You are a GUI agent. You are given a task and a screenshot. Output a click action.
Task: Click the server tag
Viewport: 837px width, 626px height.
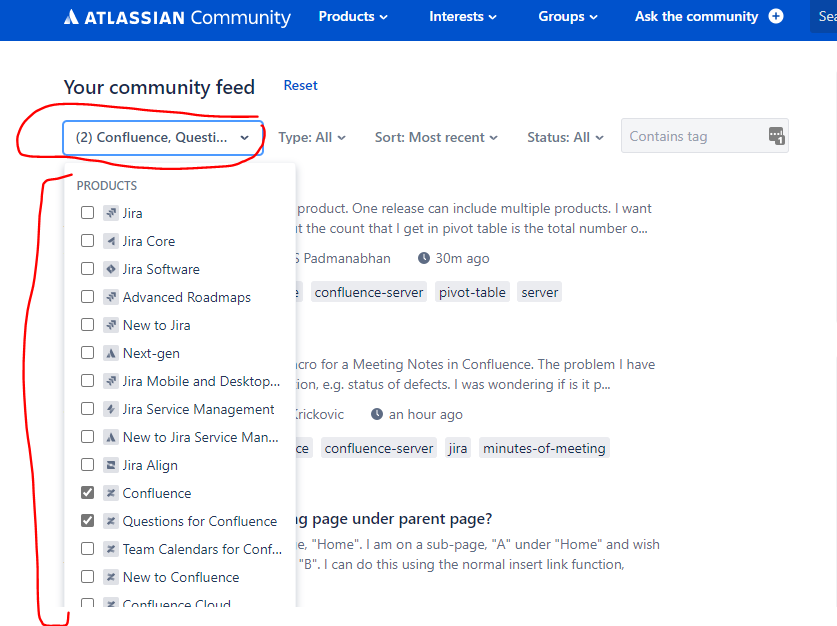(x=540, y=292)
